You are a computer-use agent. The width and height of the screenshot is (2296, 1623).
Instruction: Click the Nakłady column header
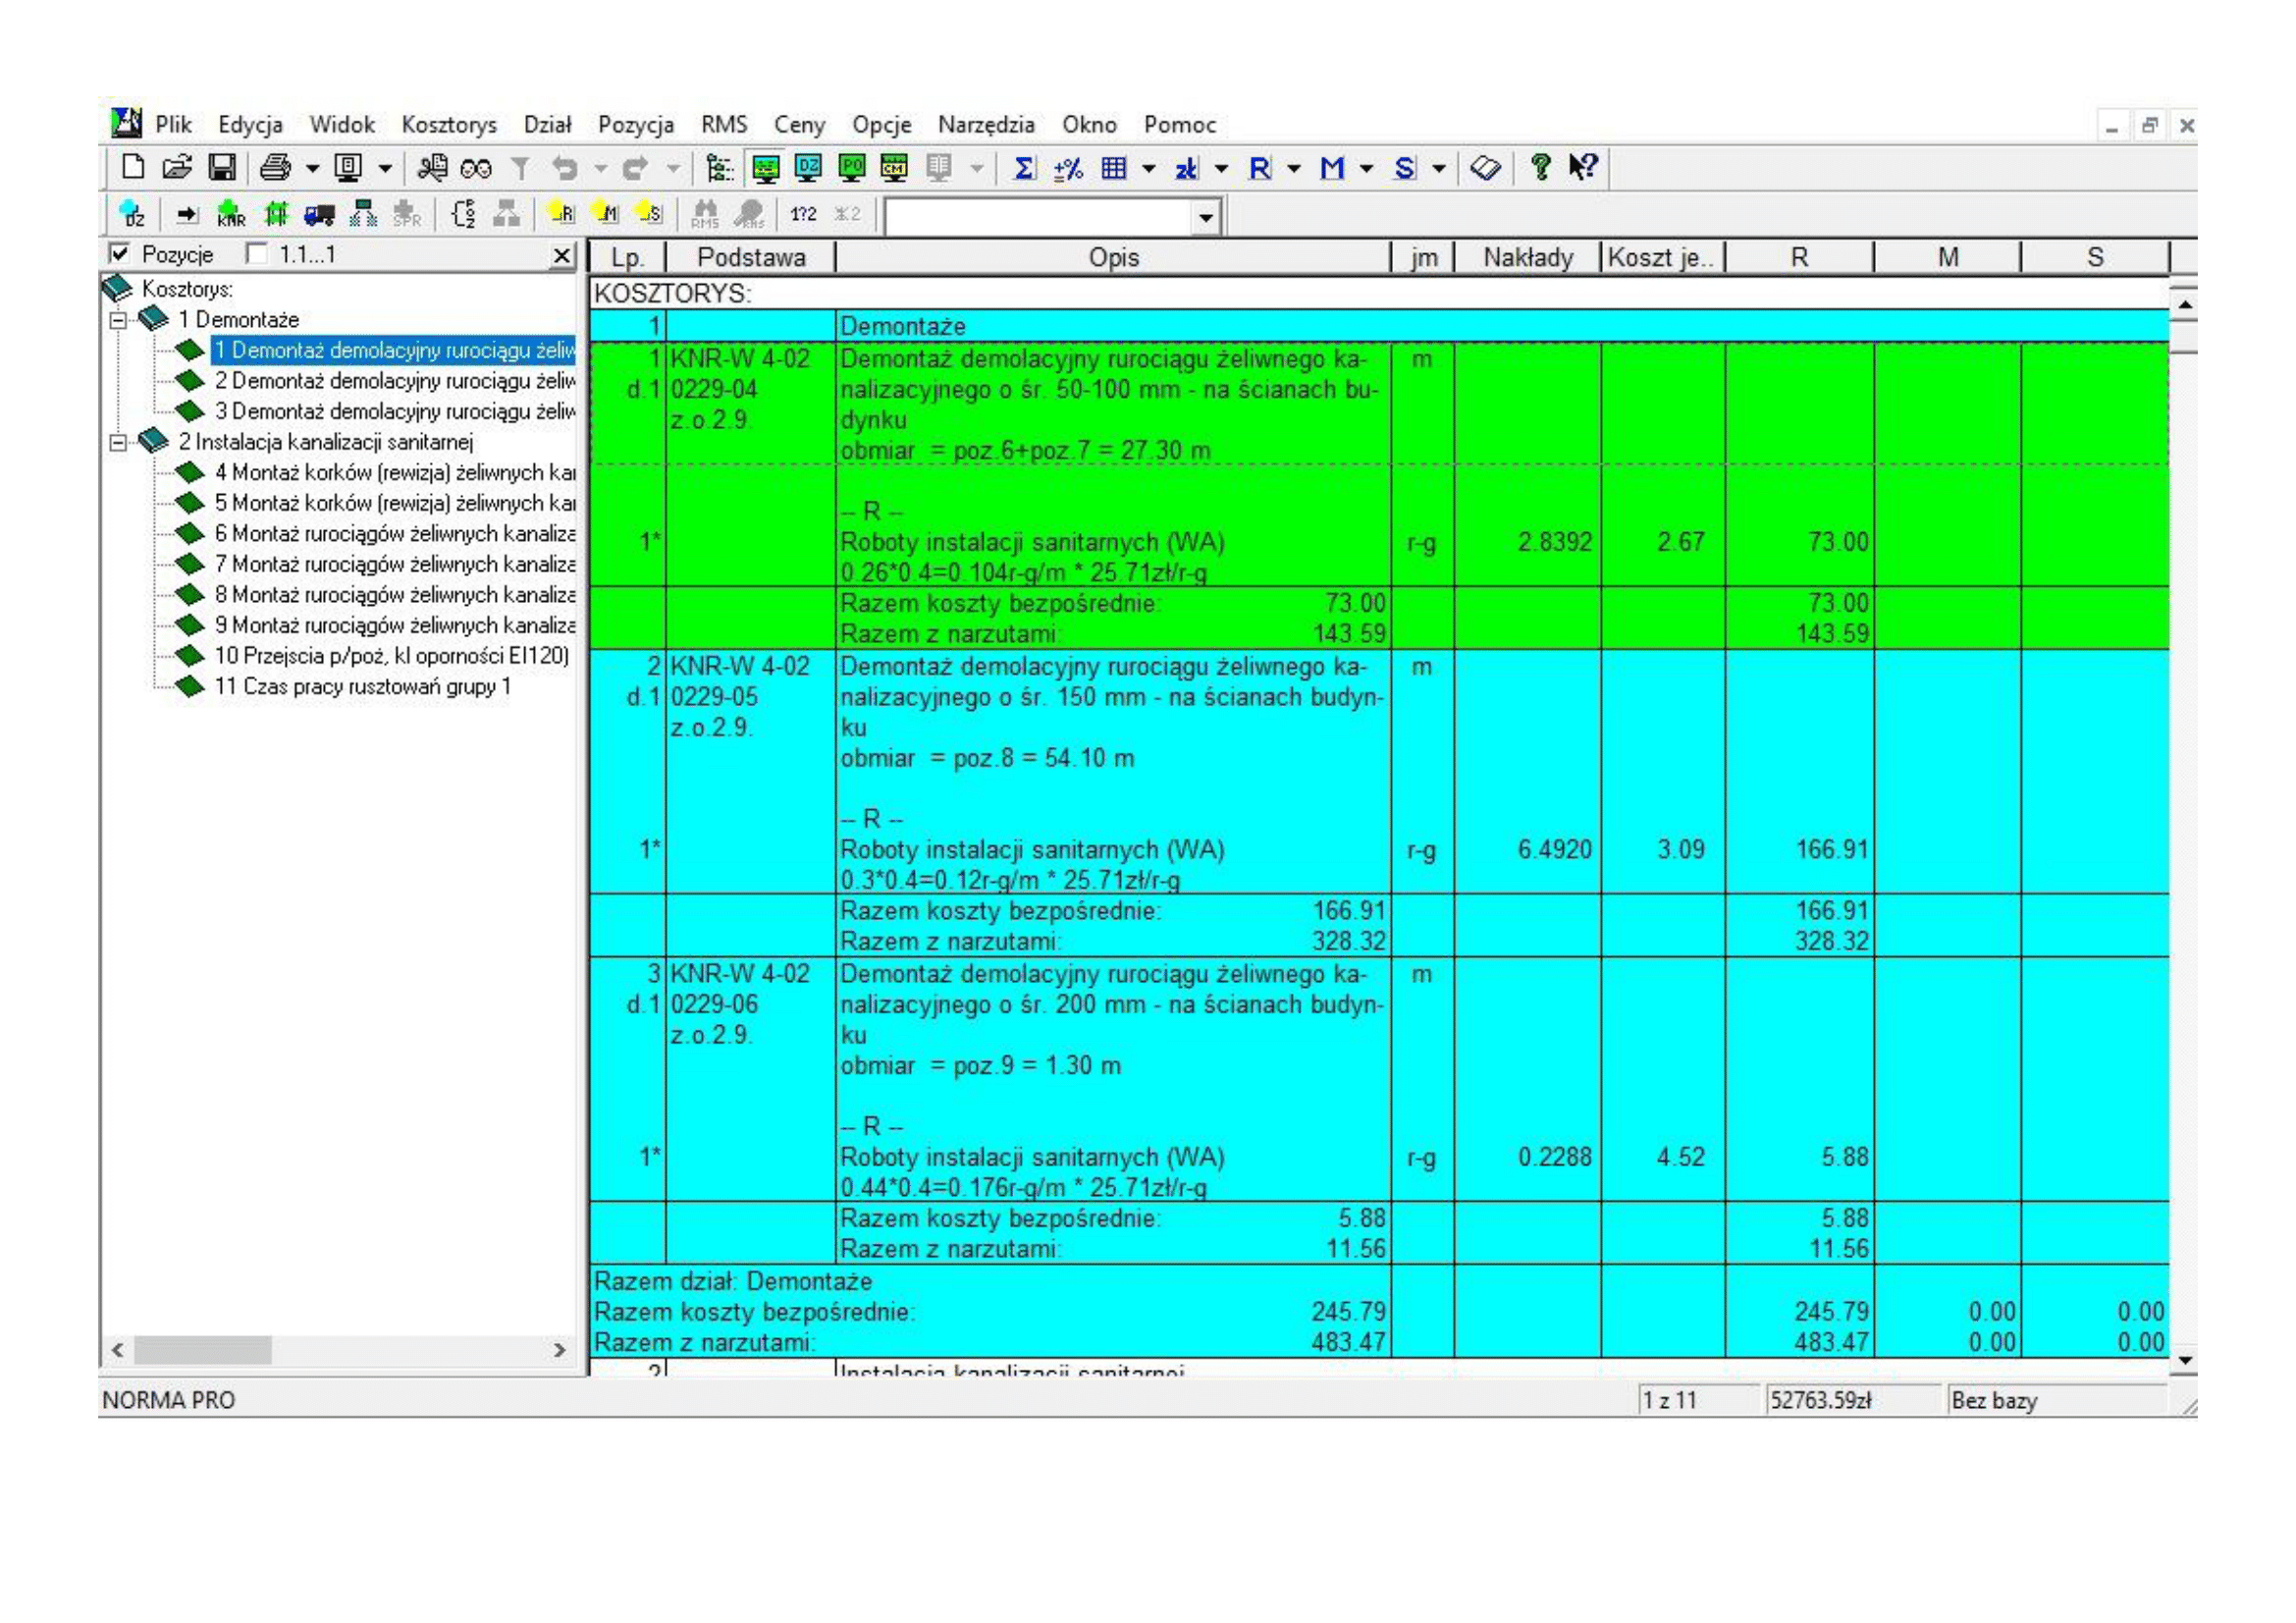point(1527,258)
